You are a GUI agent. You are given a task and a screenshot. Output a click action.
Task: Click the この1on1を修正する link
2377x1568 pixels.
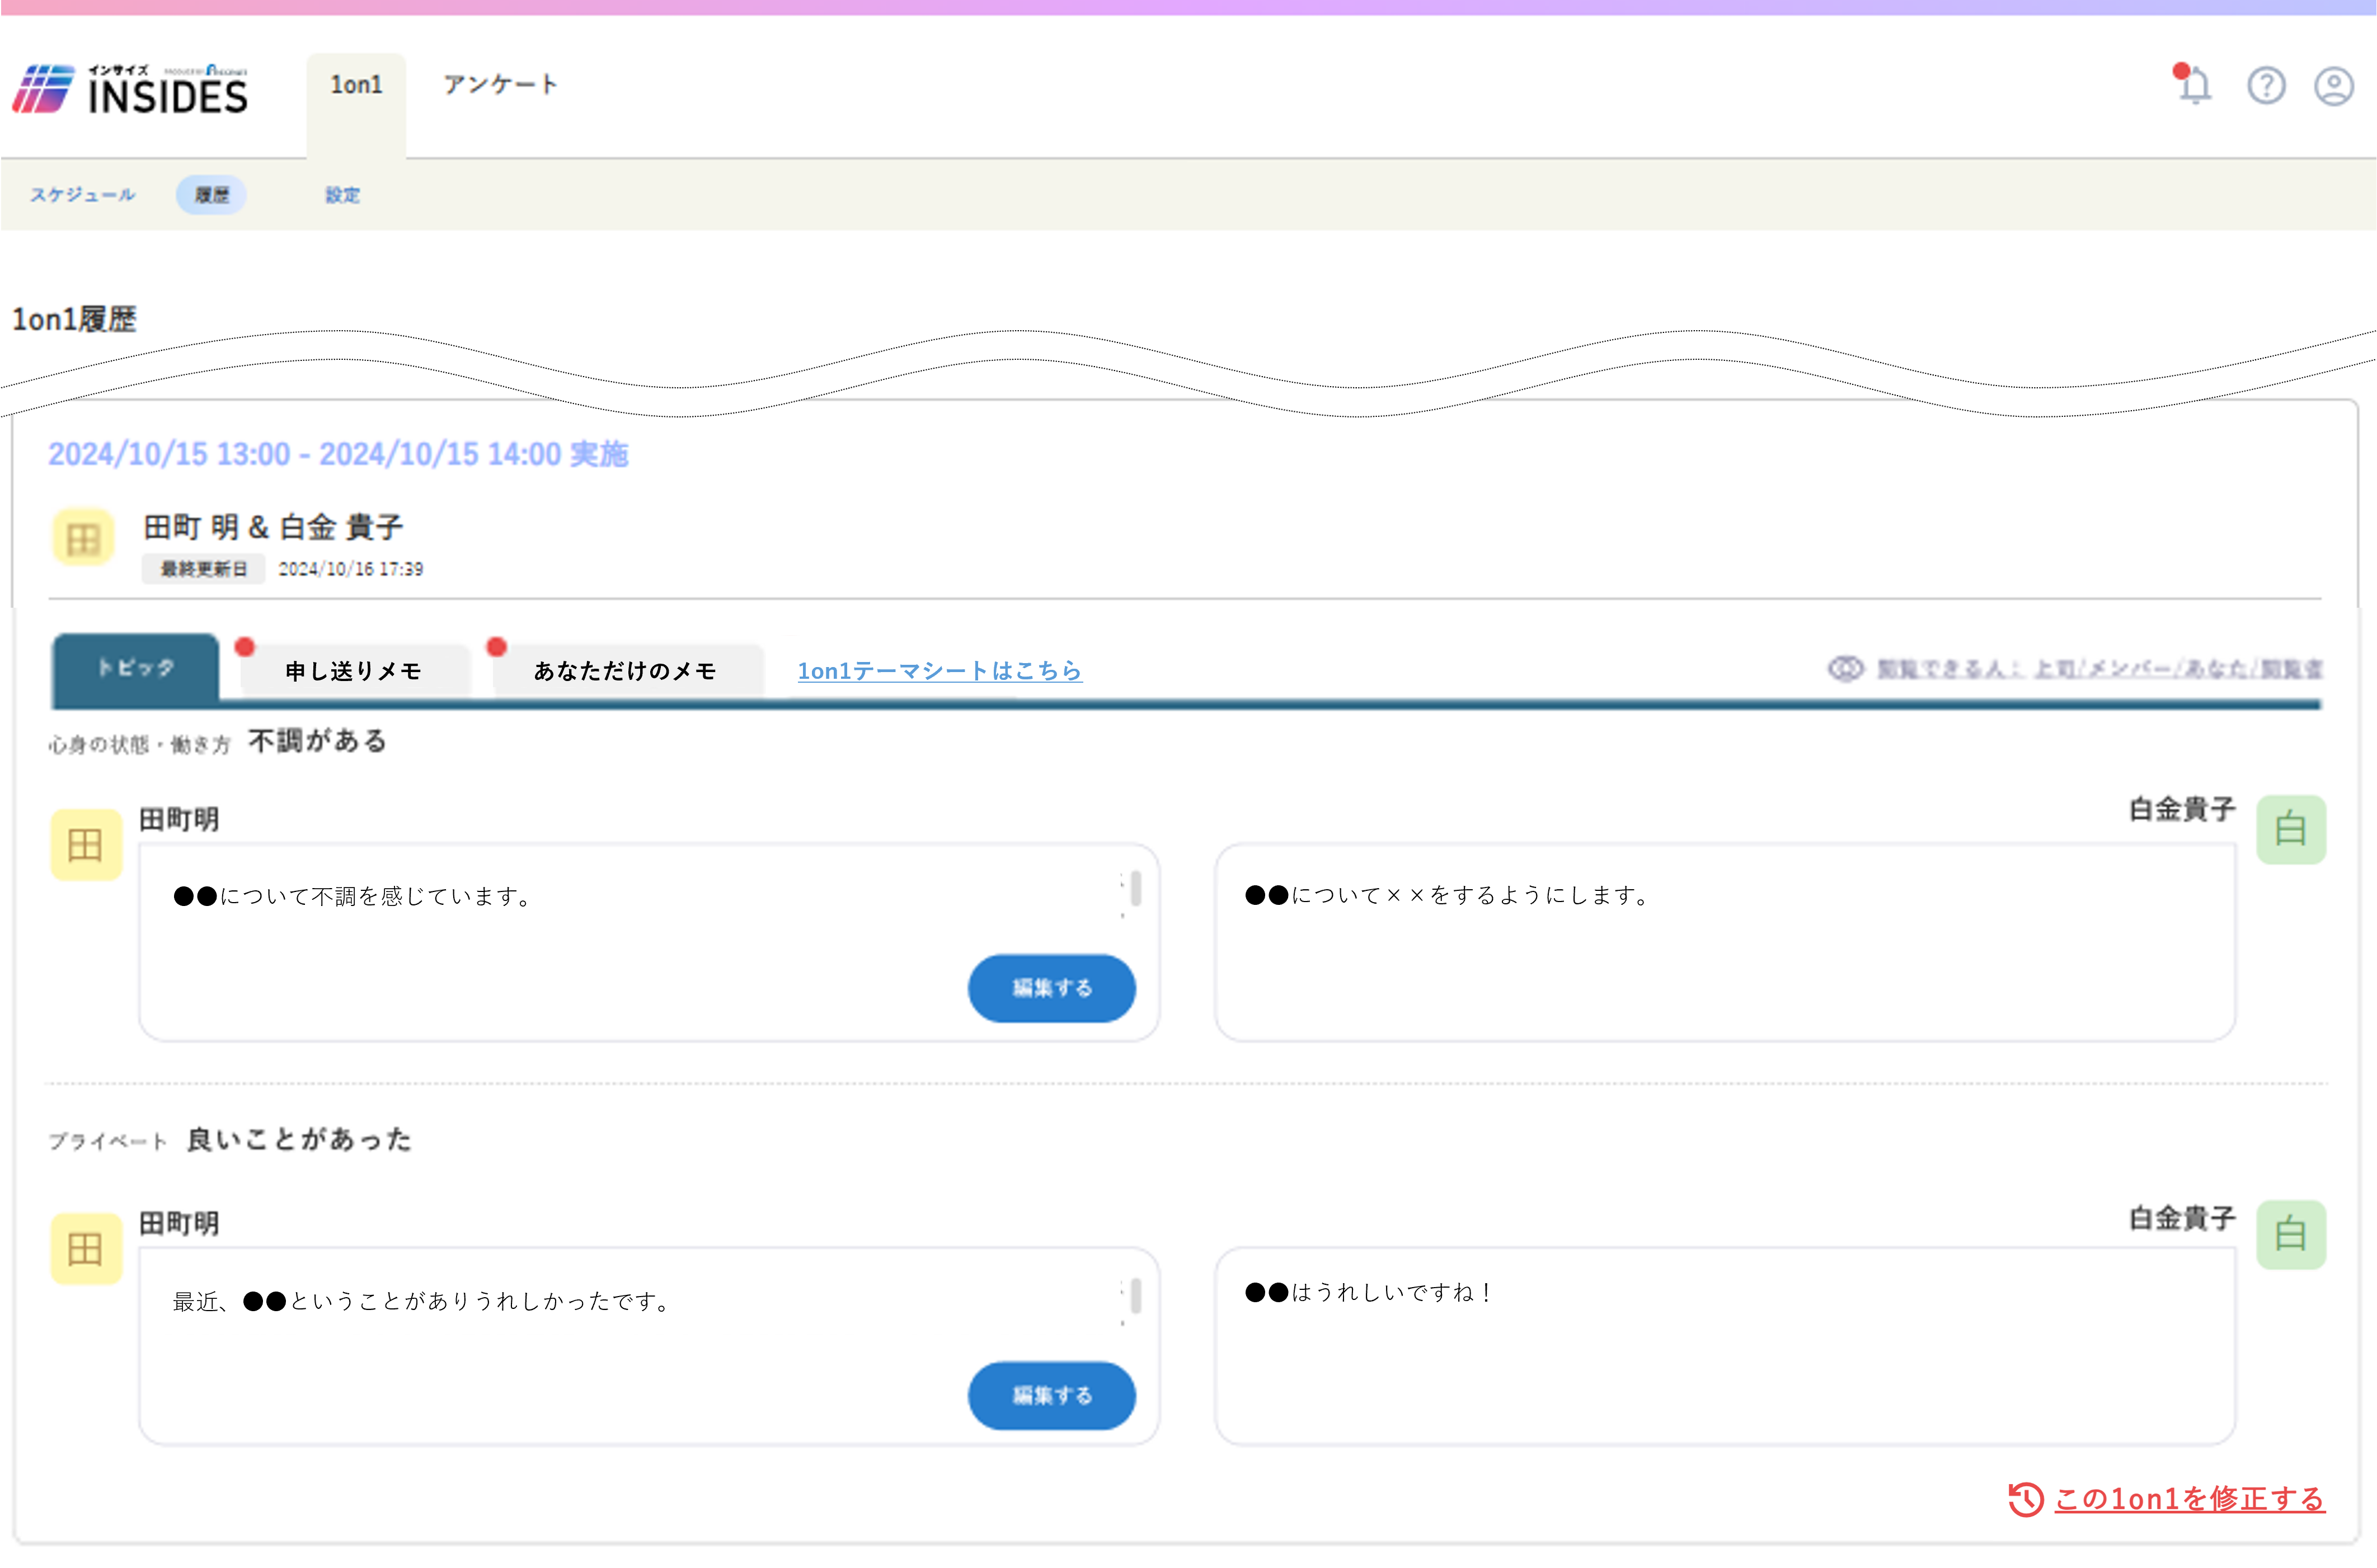pos(2189,1498)
